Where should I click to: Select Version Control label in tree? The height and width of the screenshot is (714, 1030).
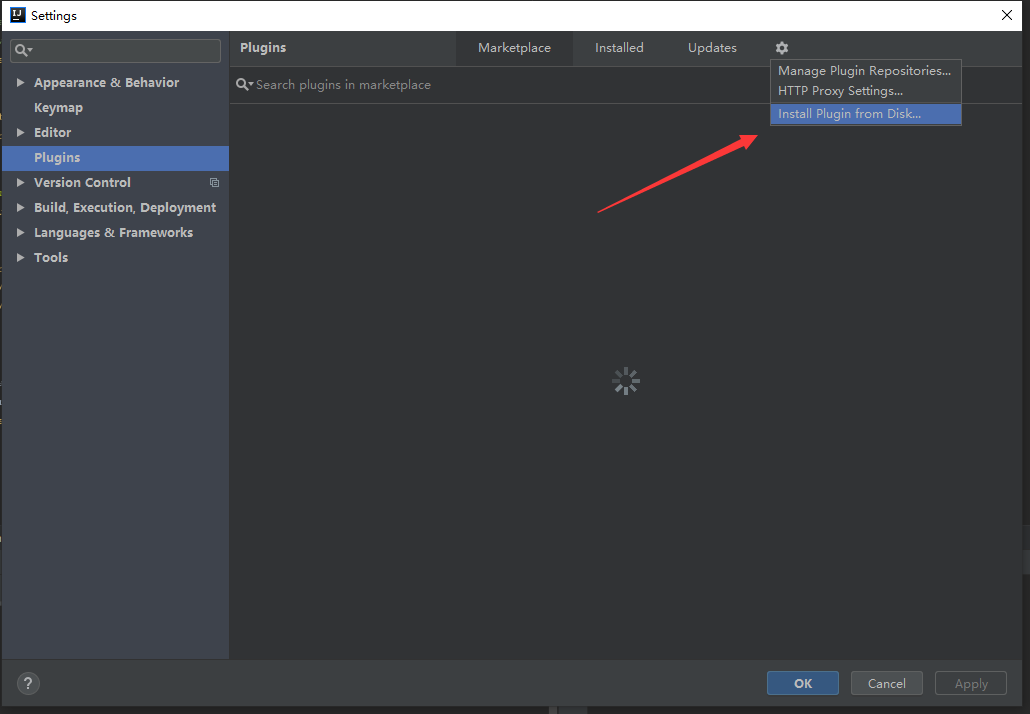(82, 183)
